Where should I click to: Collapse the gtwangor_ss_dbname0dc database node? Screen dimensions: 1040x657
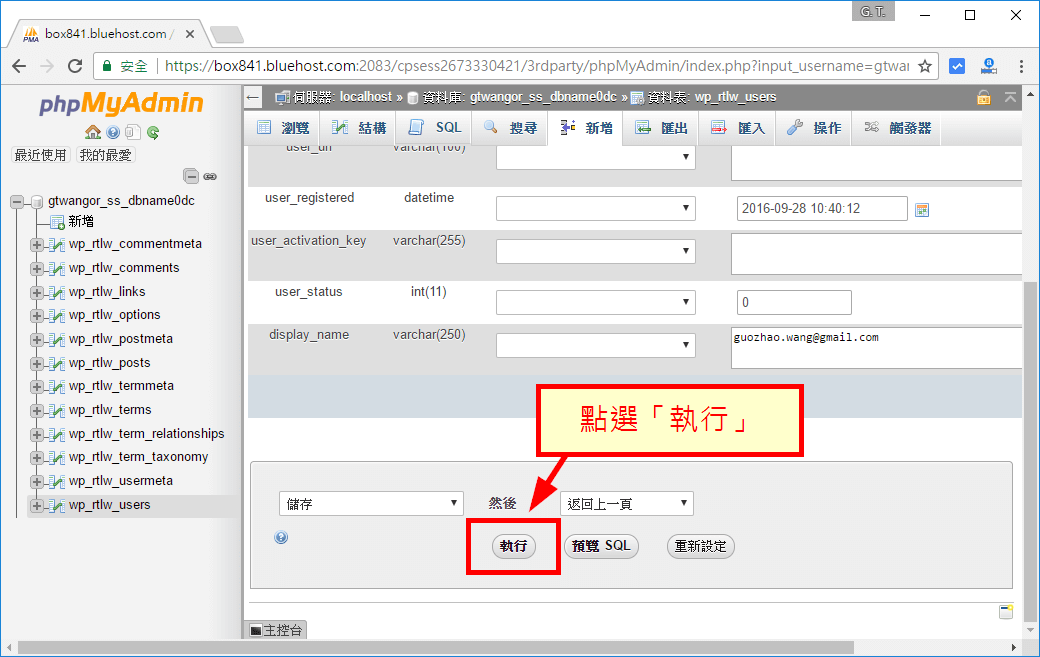coord(16,200)
